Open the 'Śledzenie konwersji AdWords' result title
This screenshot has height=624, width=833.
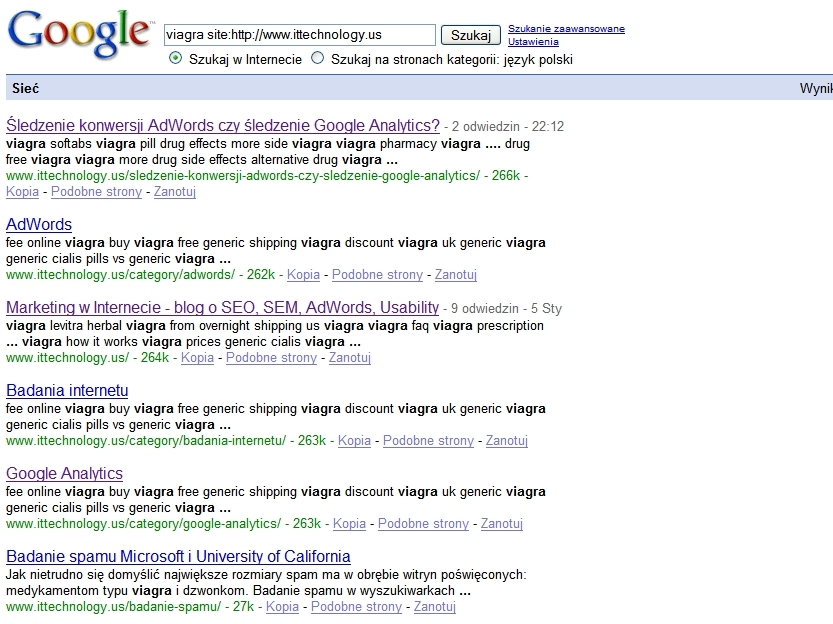pos(223,126)
